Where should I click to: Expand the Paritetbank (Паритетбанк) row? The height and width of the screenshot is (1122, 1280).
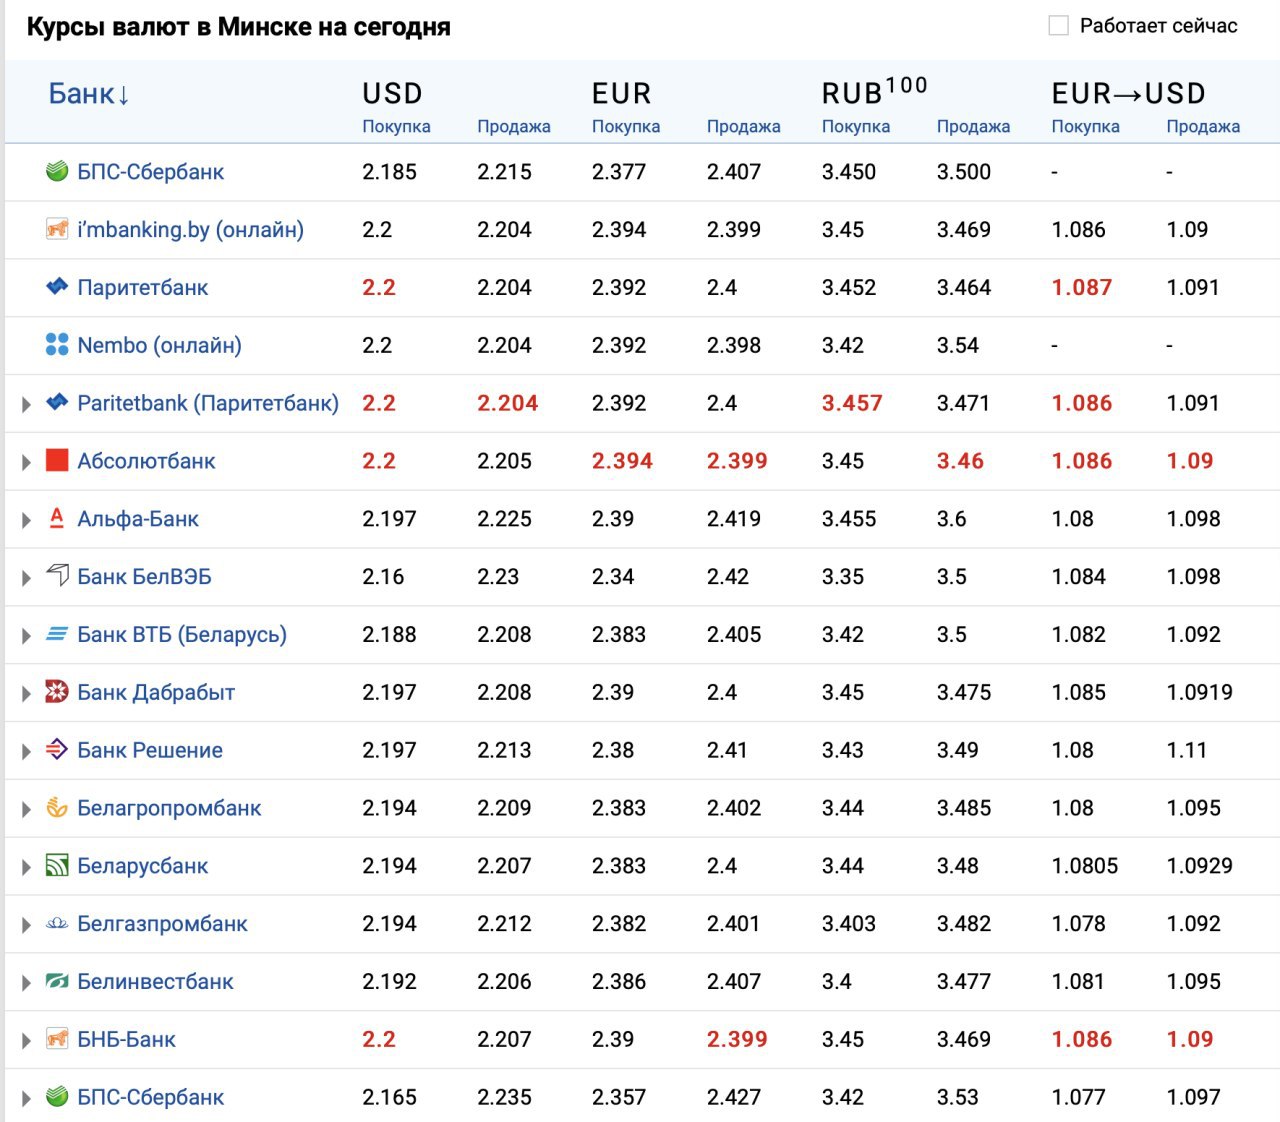pyautogui.click(x=27, y=404)
